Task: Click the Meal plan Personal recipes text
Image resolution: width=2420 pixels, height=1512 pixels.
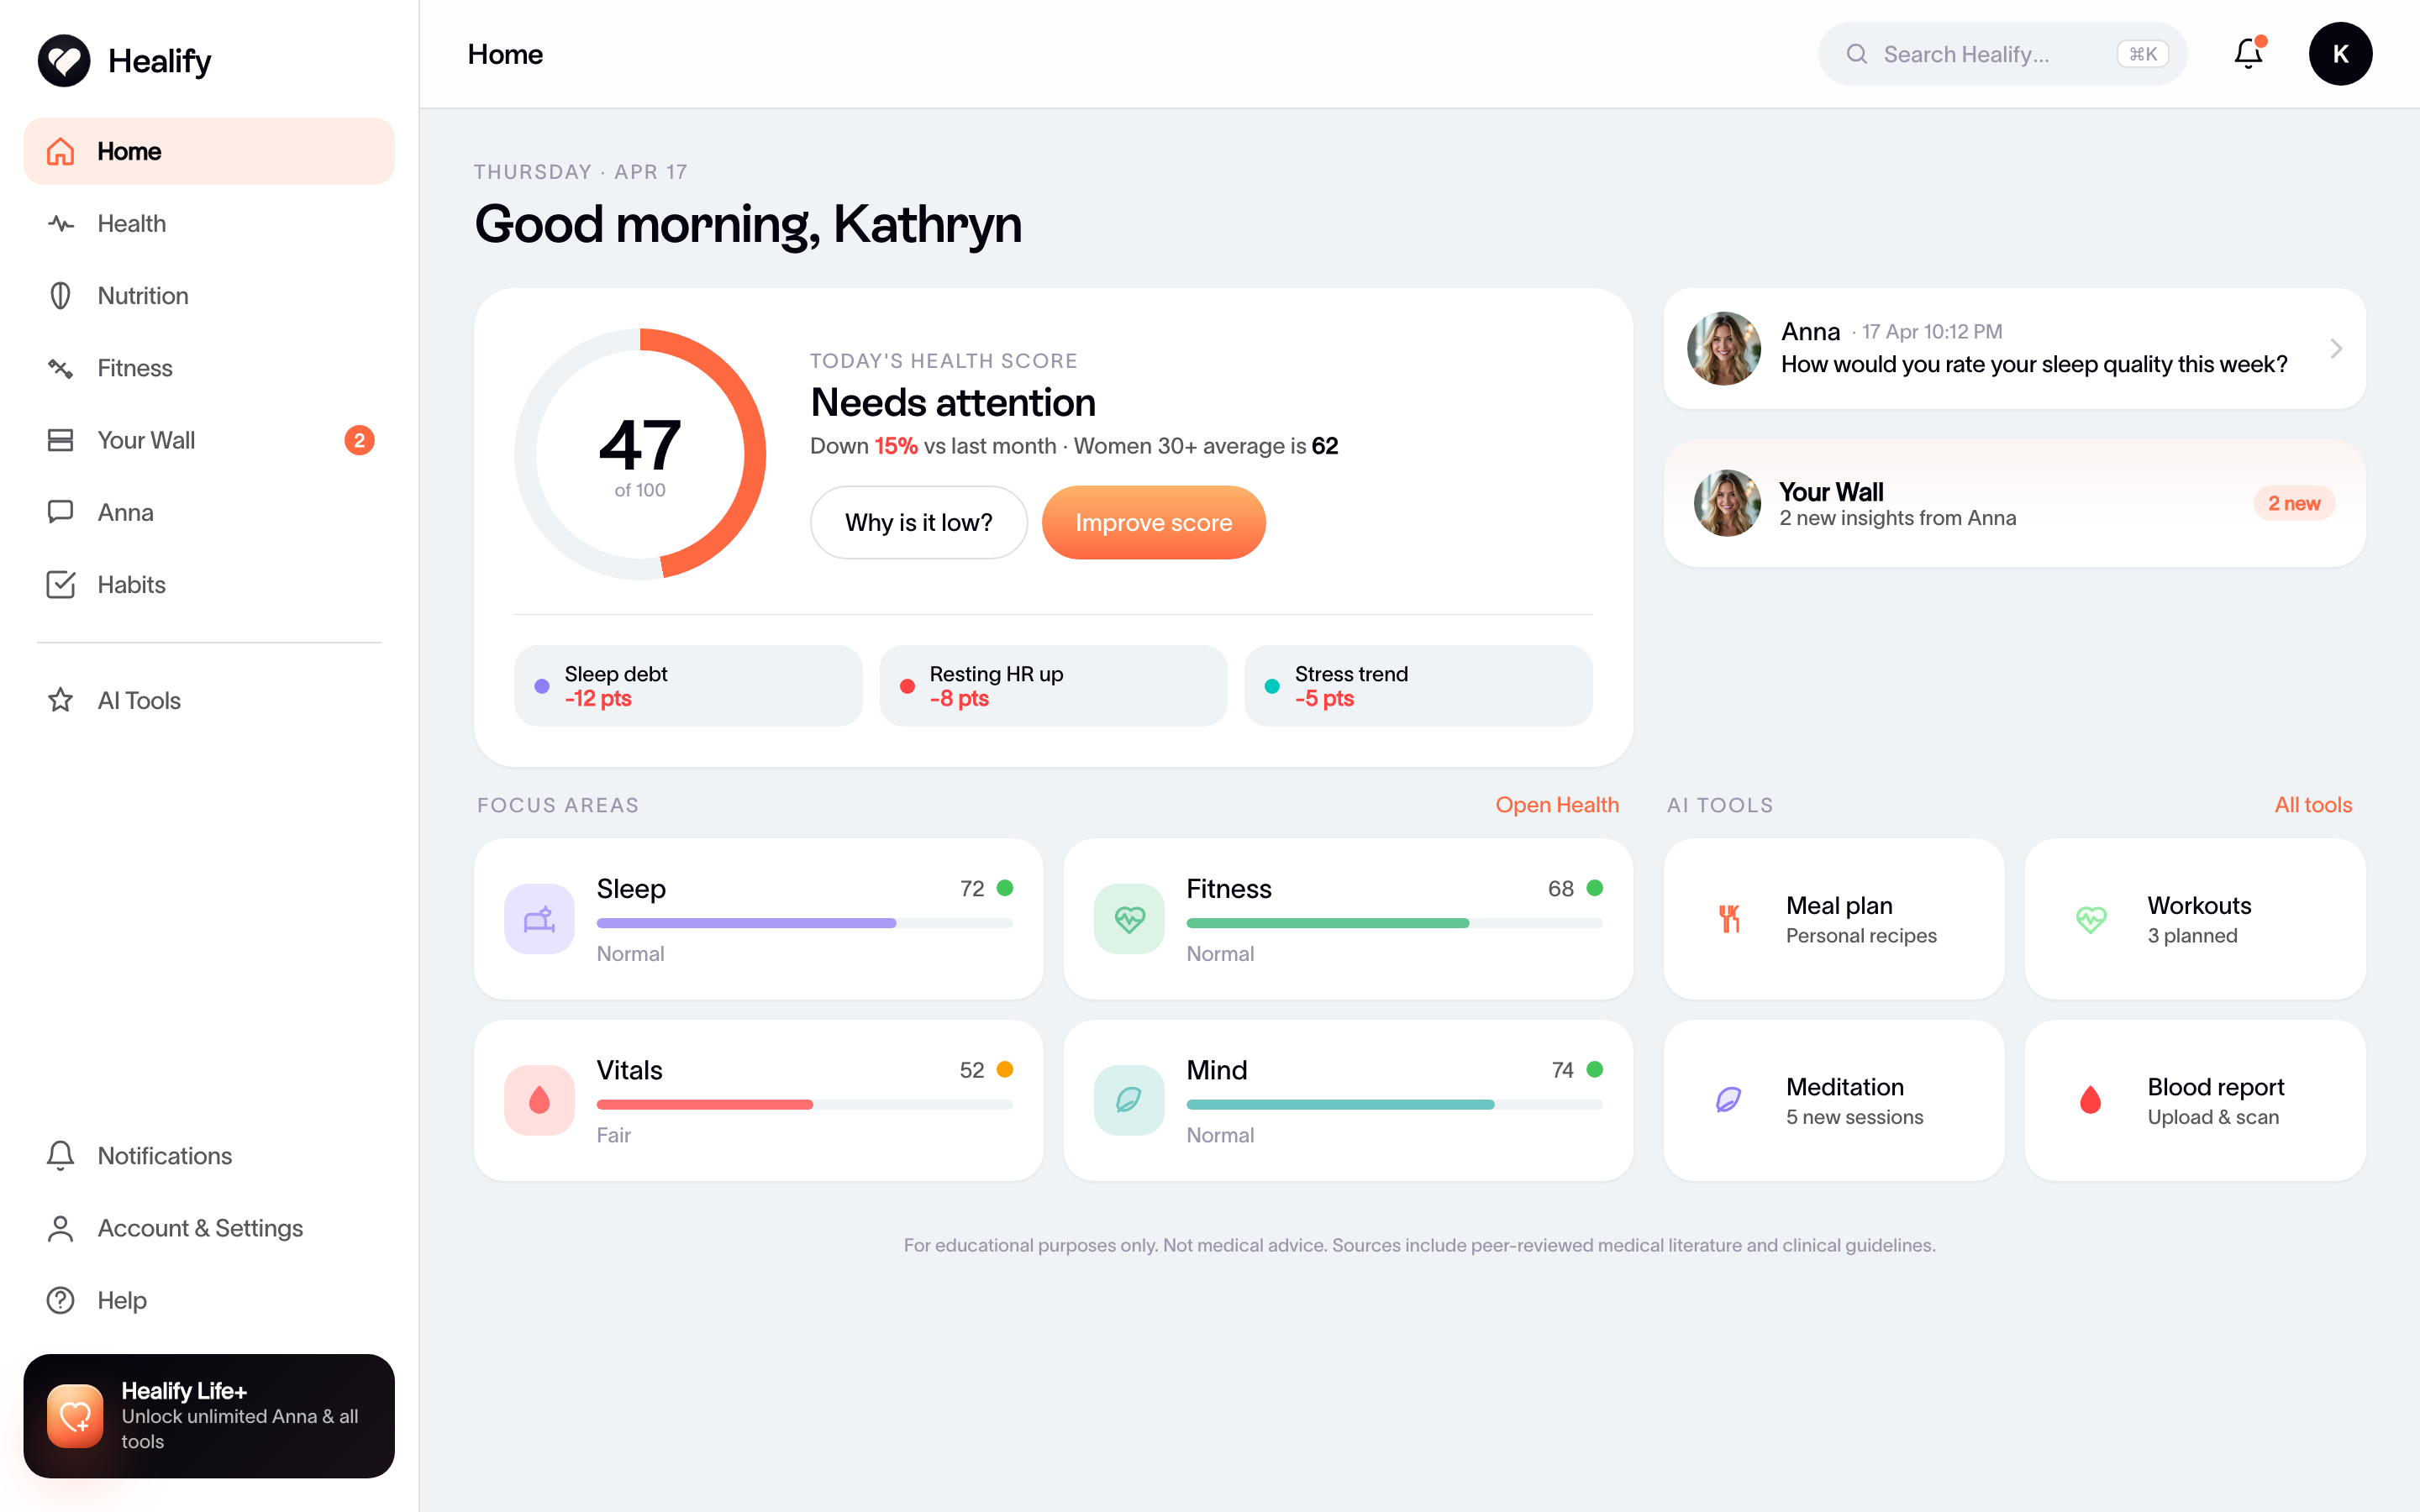Action: coord(1861,936)
